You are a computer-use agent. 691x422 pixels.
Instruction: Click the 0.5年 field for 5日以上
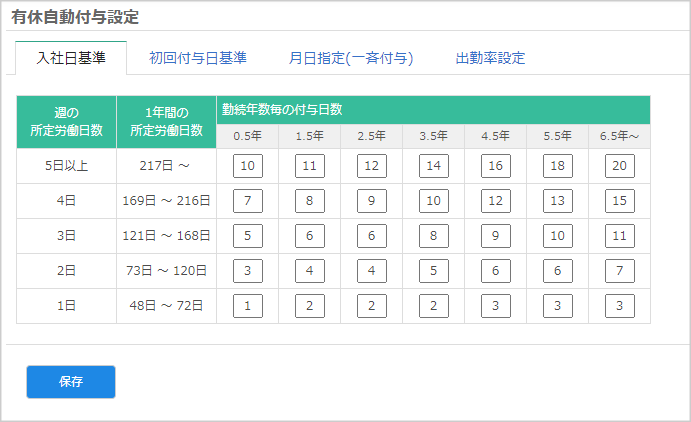coord(248,166)
